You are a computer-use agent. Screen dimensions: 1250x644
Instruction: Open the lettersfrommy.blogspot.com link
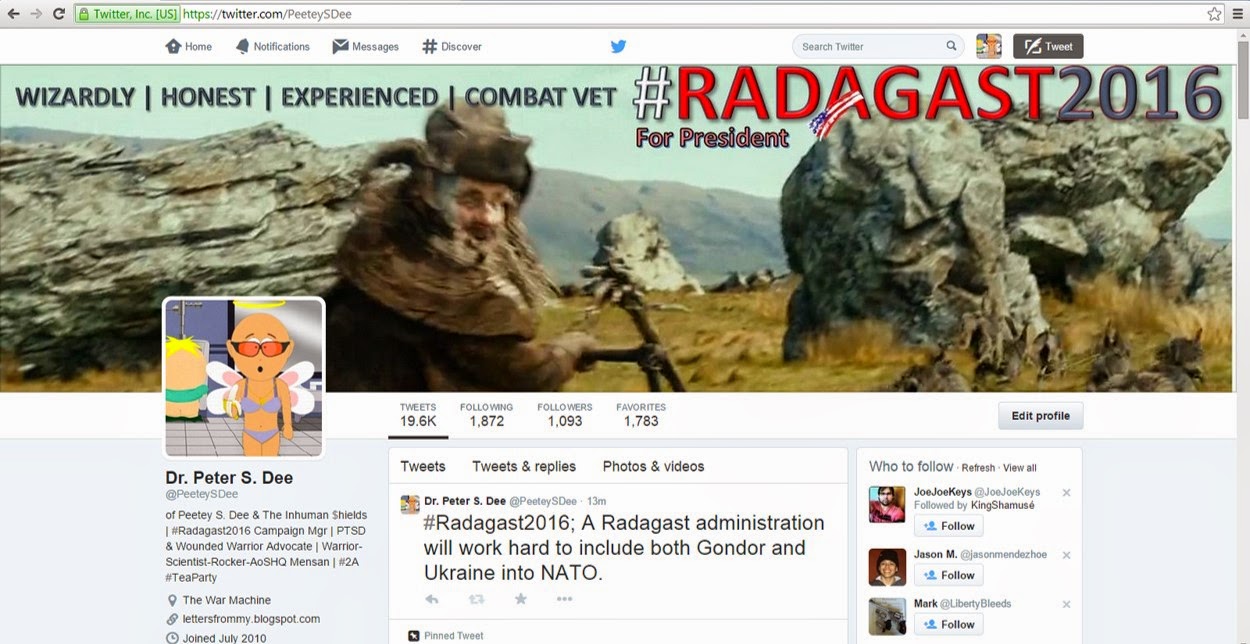click(x=251, y=619)
